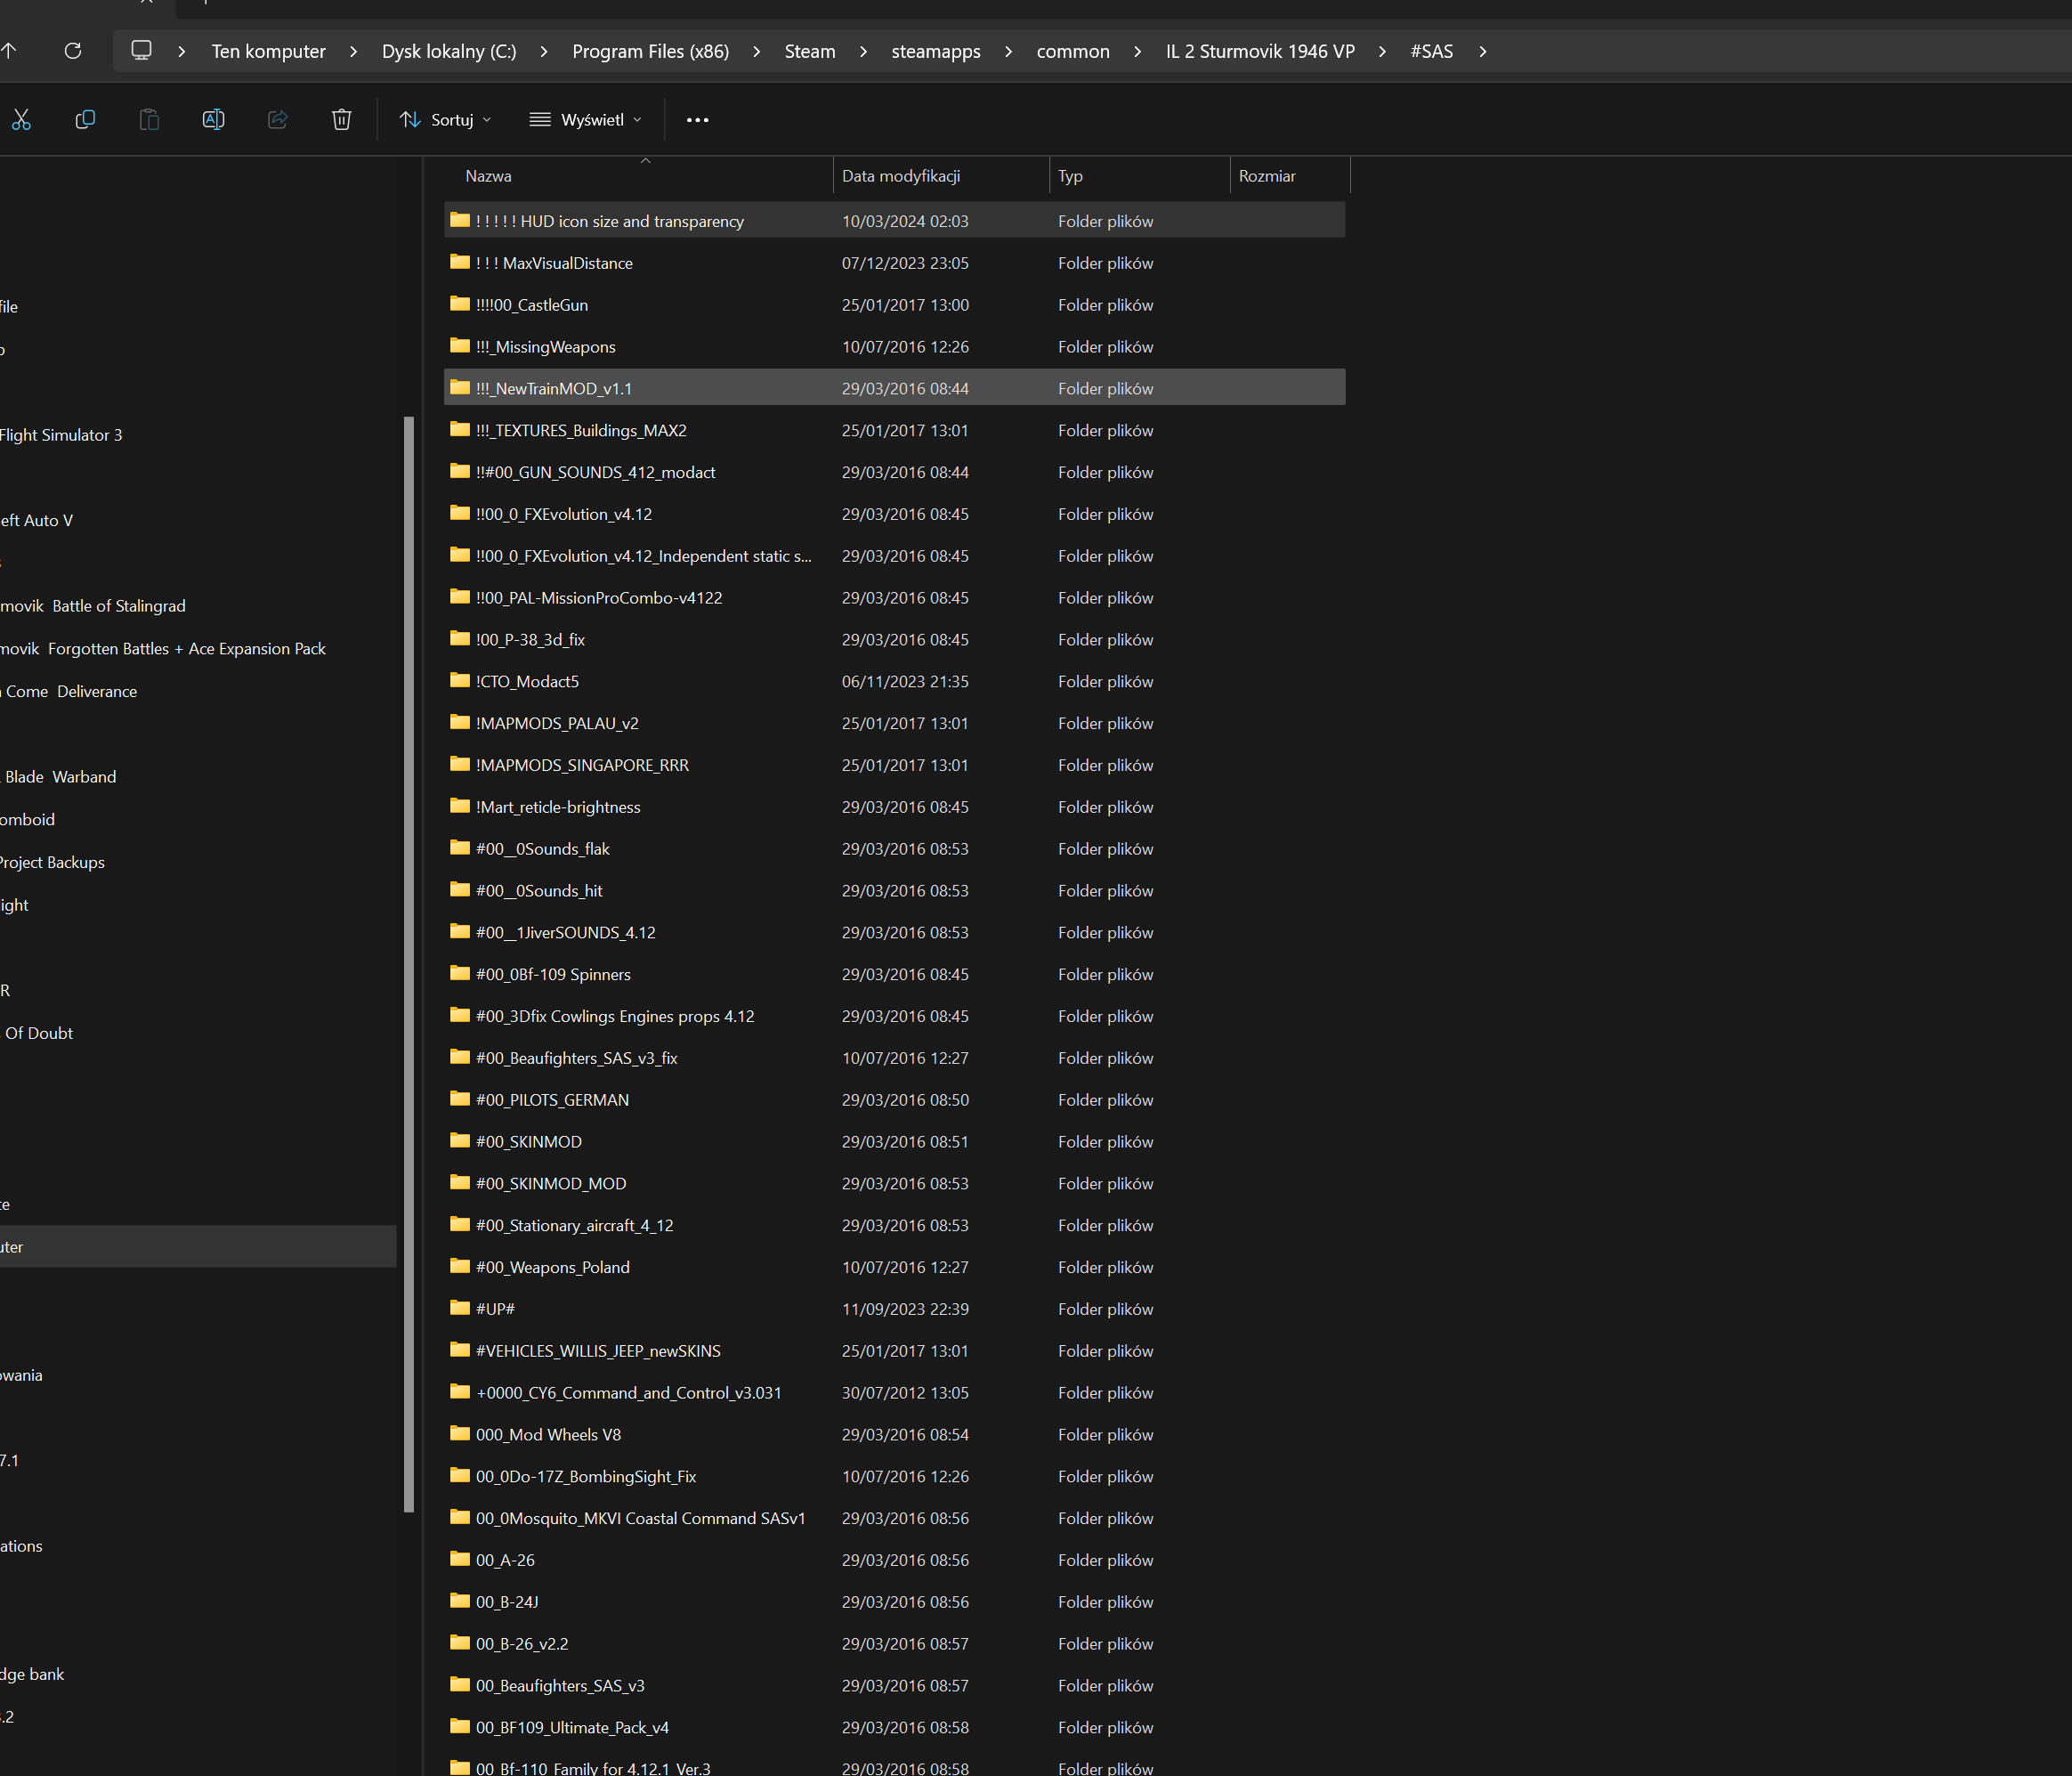Select 00_BF109_Ultimate_Pack_v4 folder

click(x=894, y=1727)
